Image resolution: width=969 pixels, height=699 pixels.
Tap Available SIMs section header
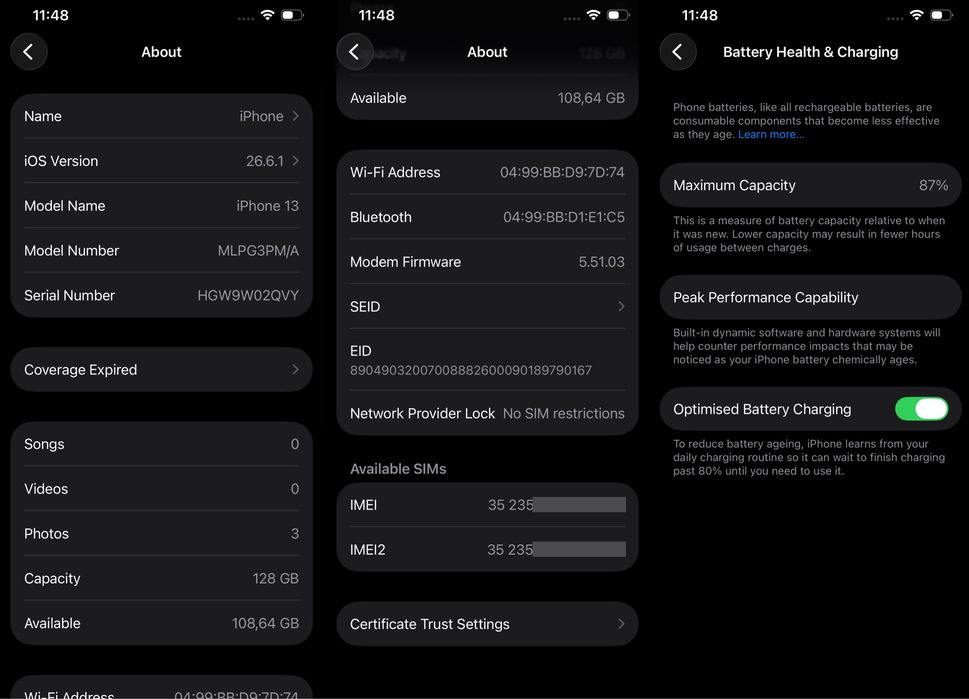click(x=398, y=469)
